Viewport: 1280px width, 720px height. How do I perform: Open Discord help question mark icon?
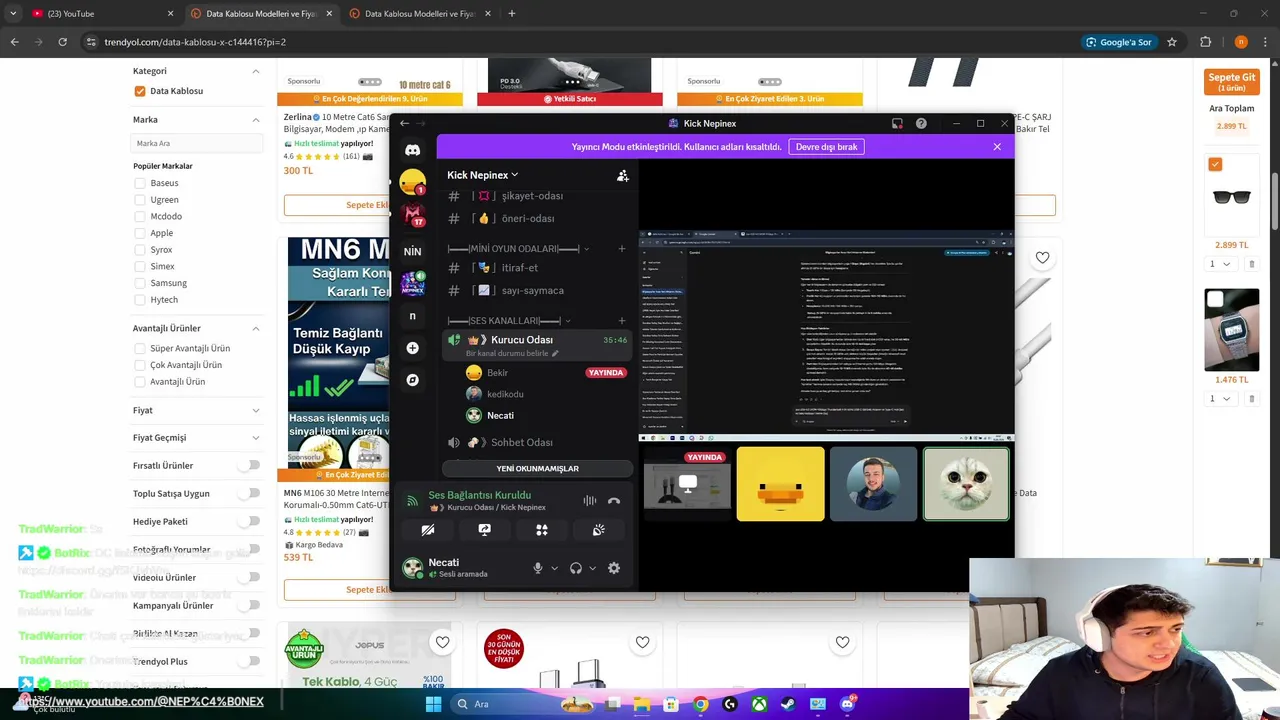921,123
